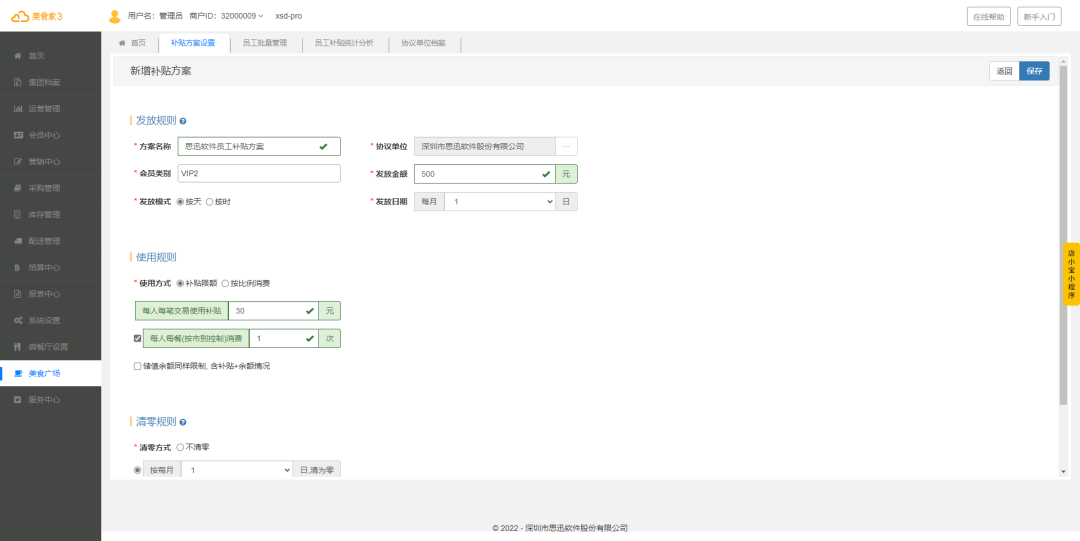1080x541 pixels.
Task: Click the user avatar icon in header
Action: coord(114,16)
